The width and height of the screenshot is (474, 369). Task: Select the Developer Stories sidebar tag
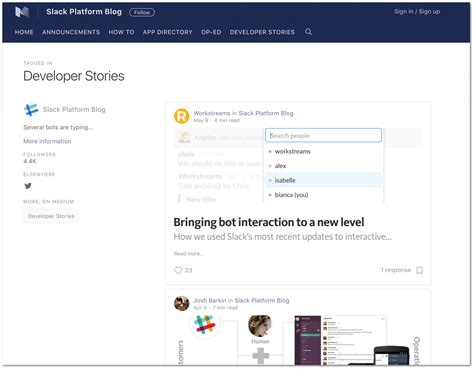(51, 216)
